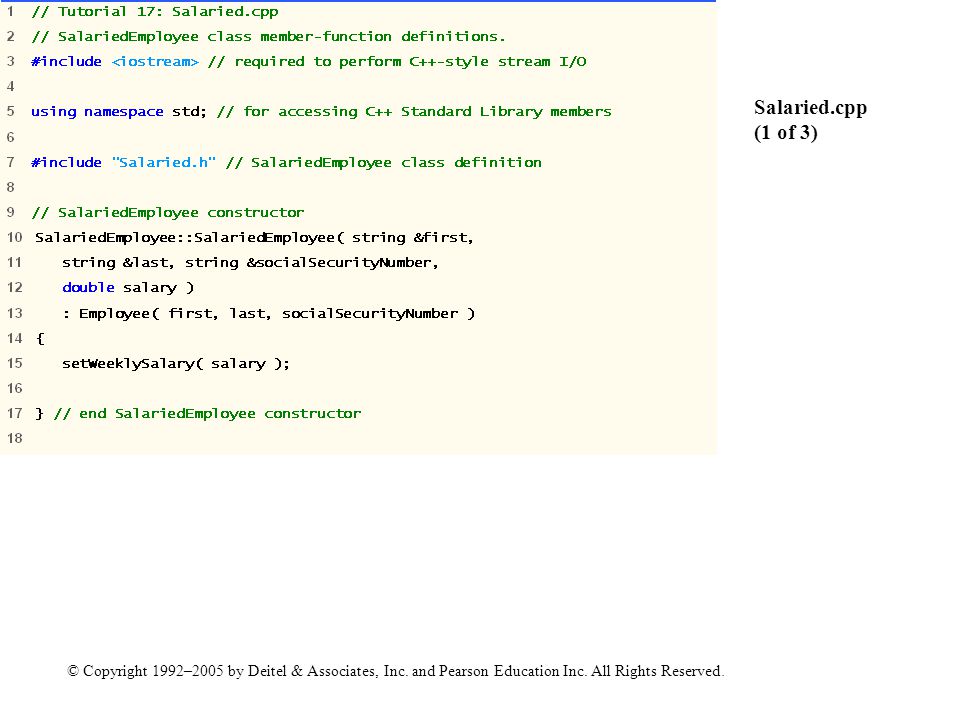Screen dimensions: 960x720
Task: Click "std;" on line 5
Action: click(189, 112)
